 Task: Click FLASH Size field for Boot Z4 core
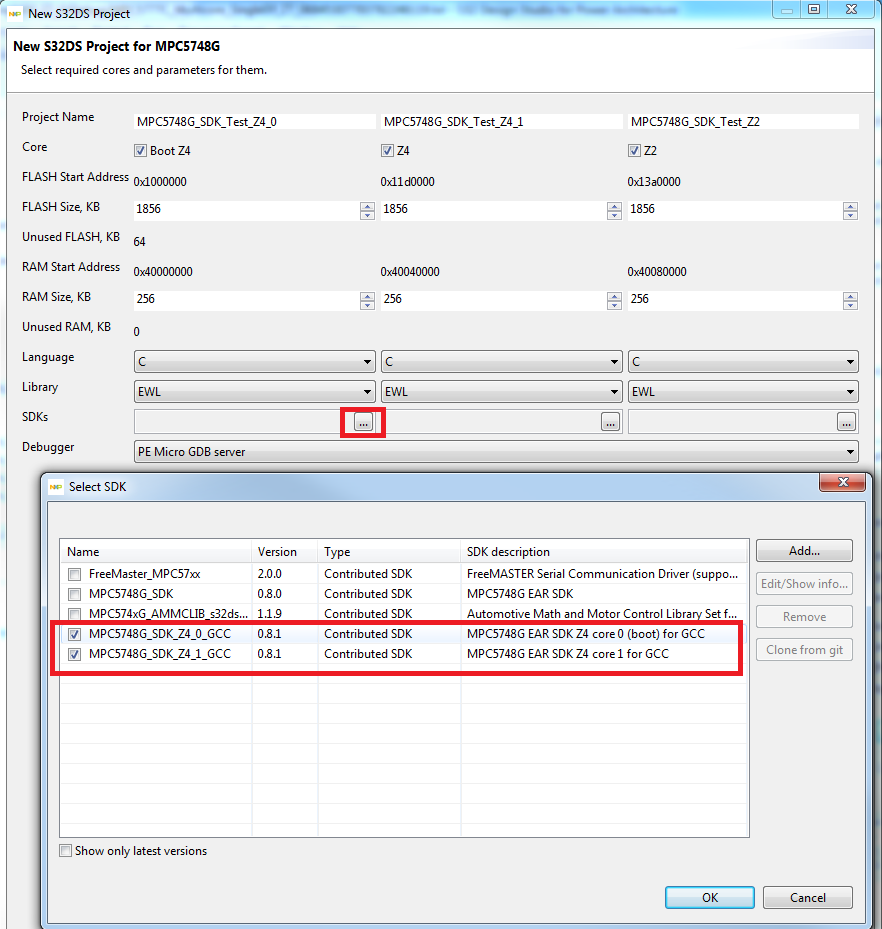pyautogui.click(x=247, y=209)
